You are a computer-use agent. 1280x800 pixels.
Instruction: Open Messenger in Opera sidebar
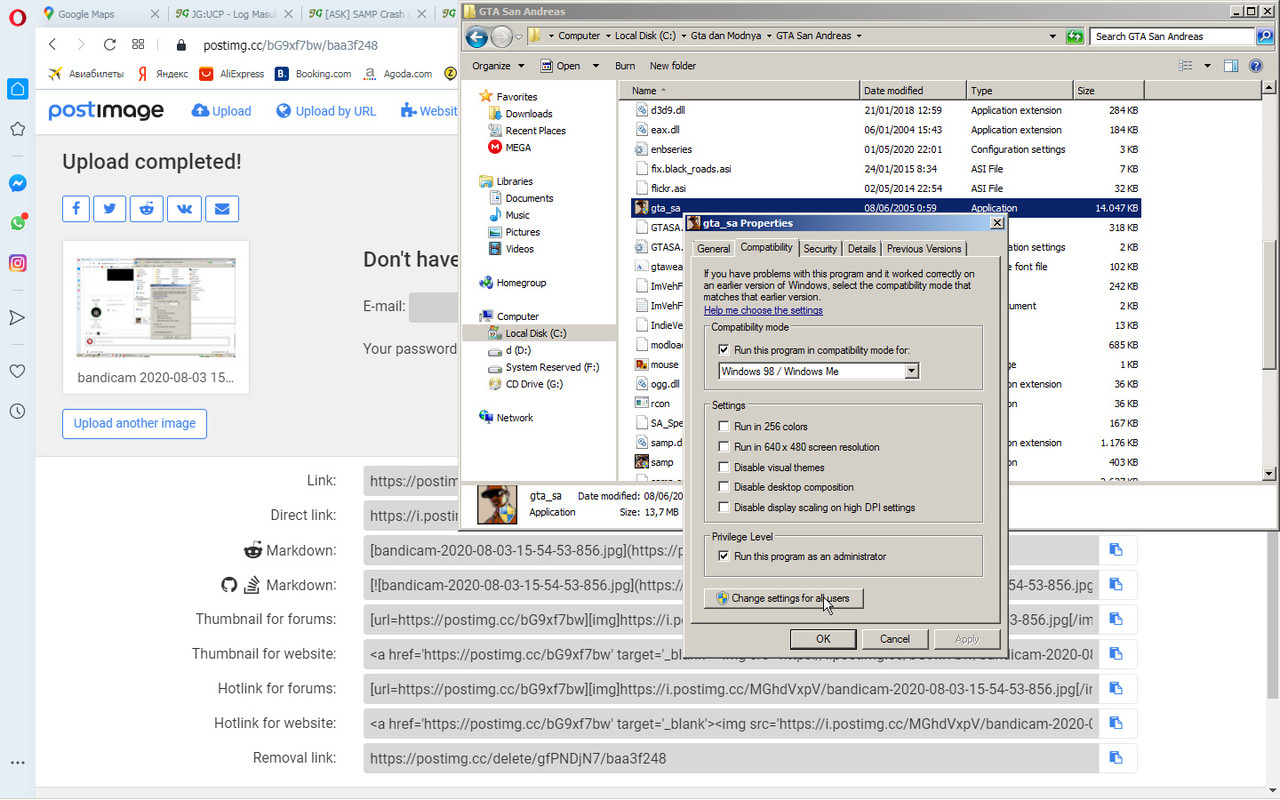17,184
